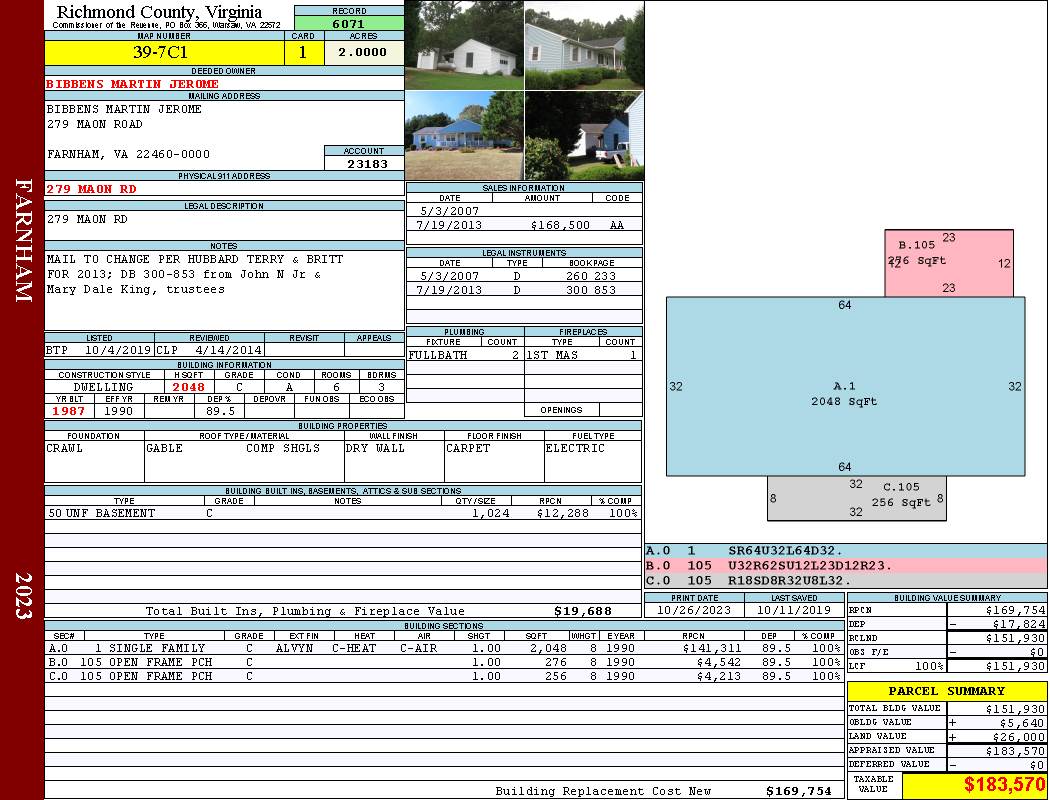The height and width of the screenshot is (800, 1050).
Task: Click deeded owner name in red
Action: [x=133, y=84]
